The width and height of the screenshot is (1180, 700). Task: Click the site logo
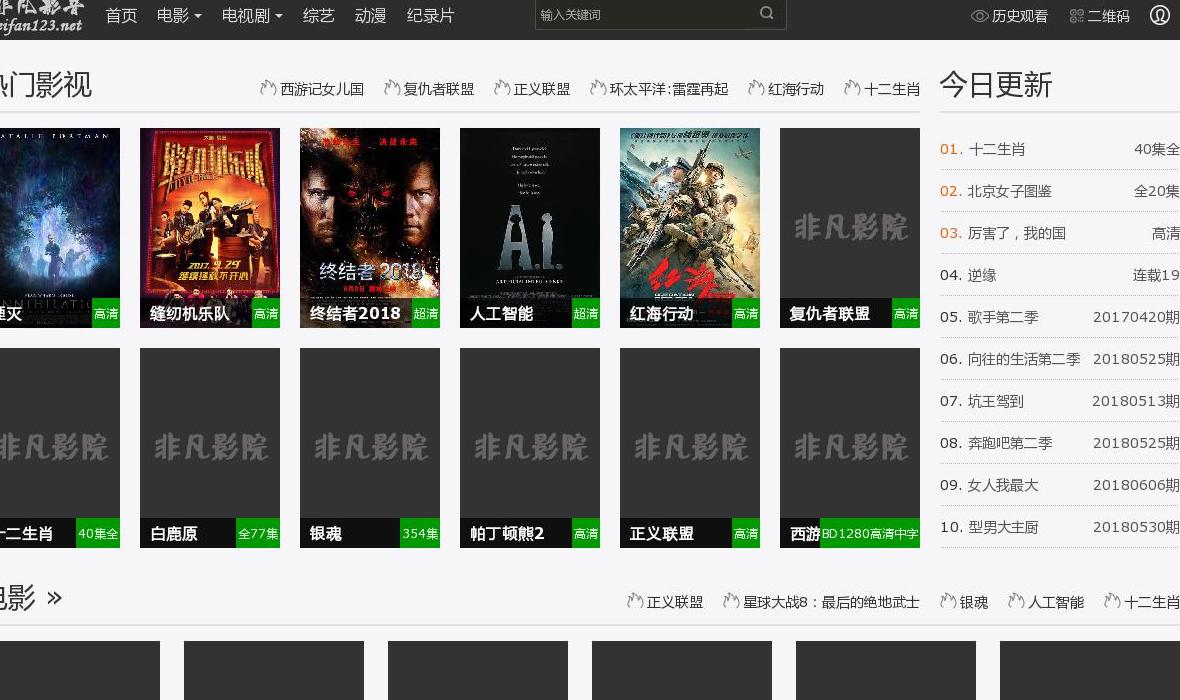click(41, 17)
